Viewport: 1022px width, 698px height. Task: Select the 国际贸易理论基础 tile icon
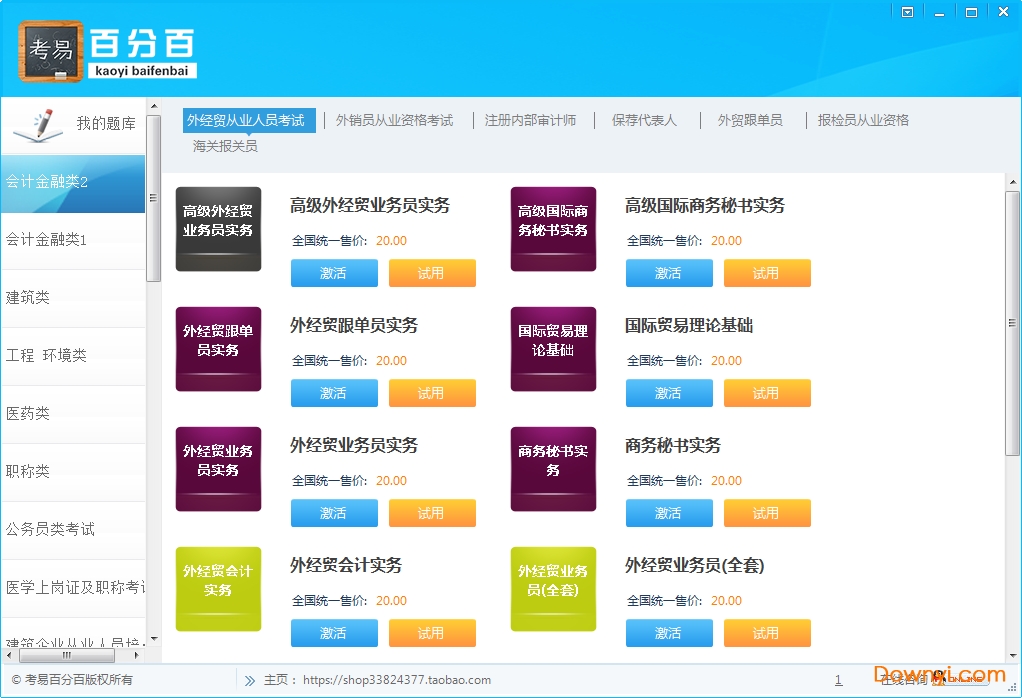(553, 349)
